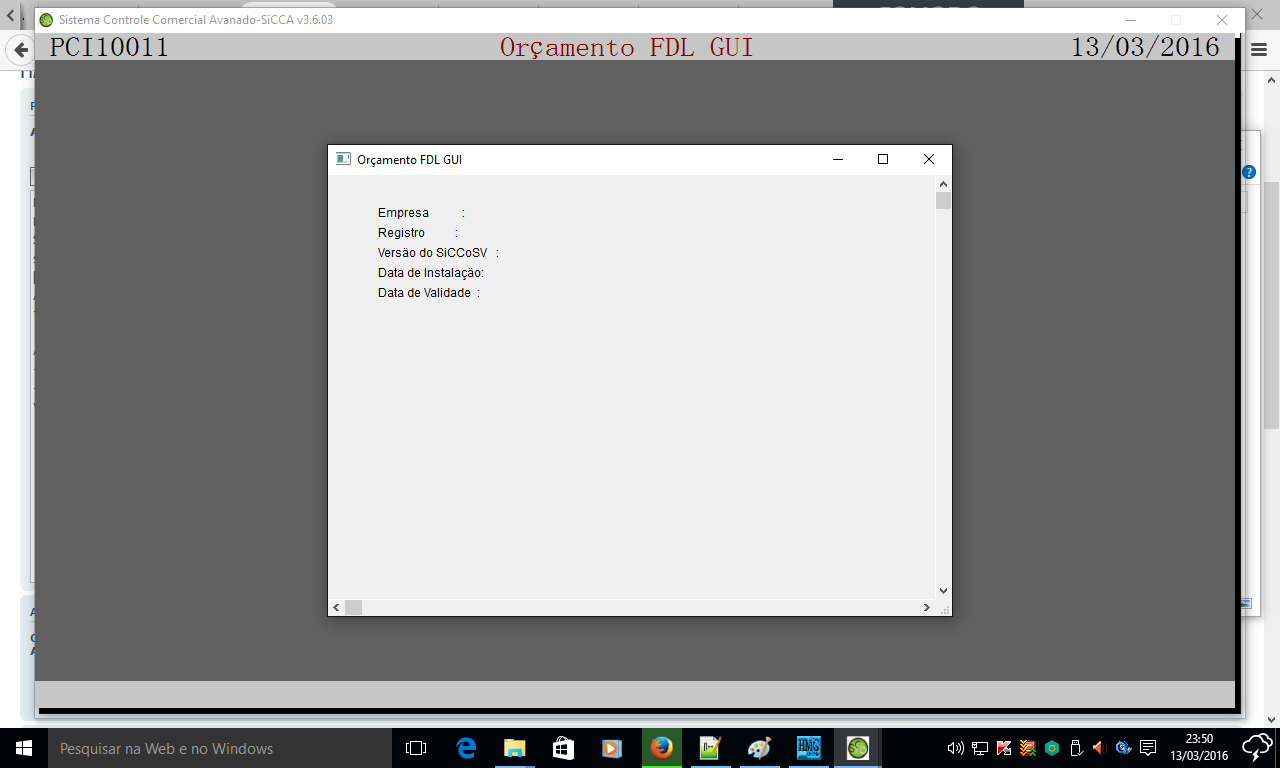Open the HMG taskbar application
Screen dimensions: 1280x768
[x=808, y=748]
